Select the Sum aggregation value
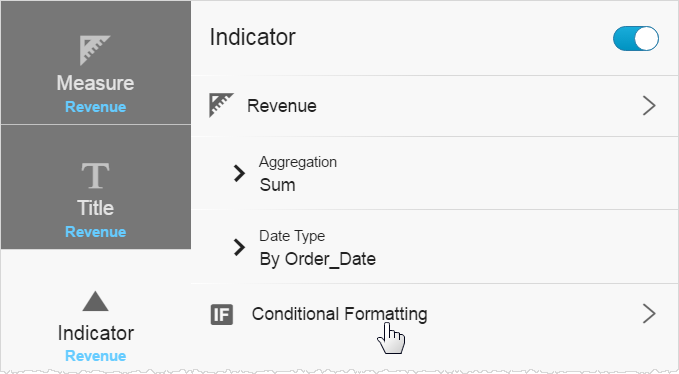Viewport: 679px width, 374px height. pyautogui.click(x=278, y=185)
